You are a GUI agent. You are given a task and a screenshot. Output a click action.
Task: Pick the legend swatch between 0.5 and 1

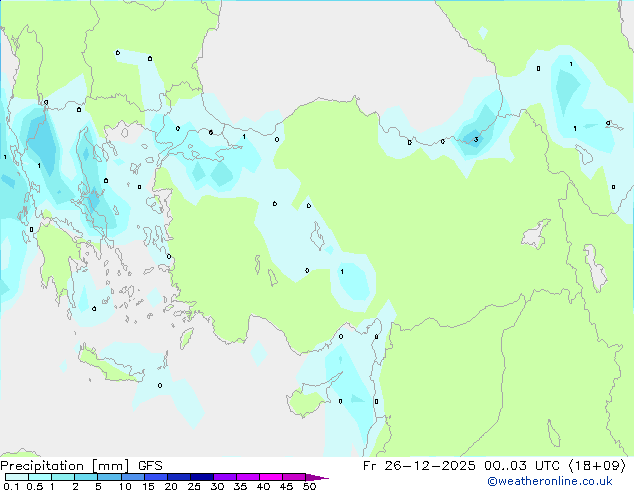click(40, 477)
